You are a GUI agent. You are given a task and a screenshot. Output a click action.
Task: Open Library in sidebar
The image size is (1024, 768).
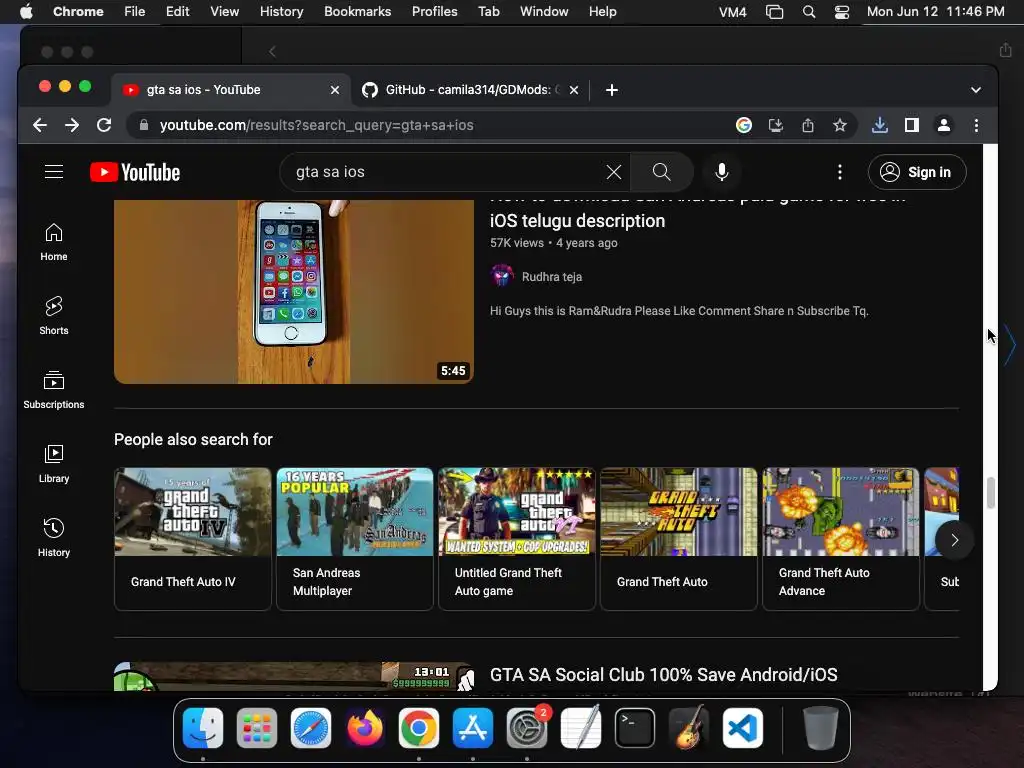point(54,464)
